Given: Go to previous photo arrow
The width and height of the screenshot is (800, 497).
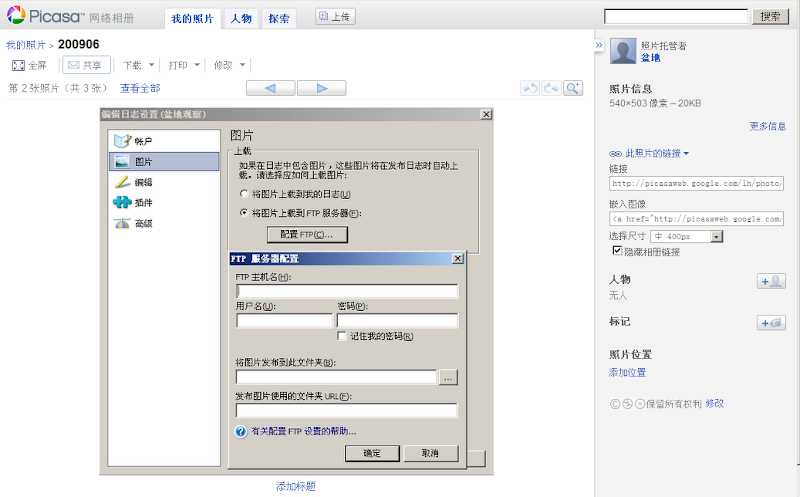Looking at the screenshot, I should [x=270, y=88].
